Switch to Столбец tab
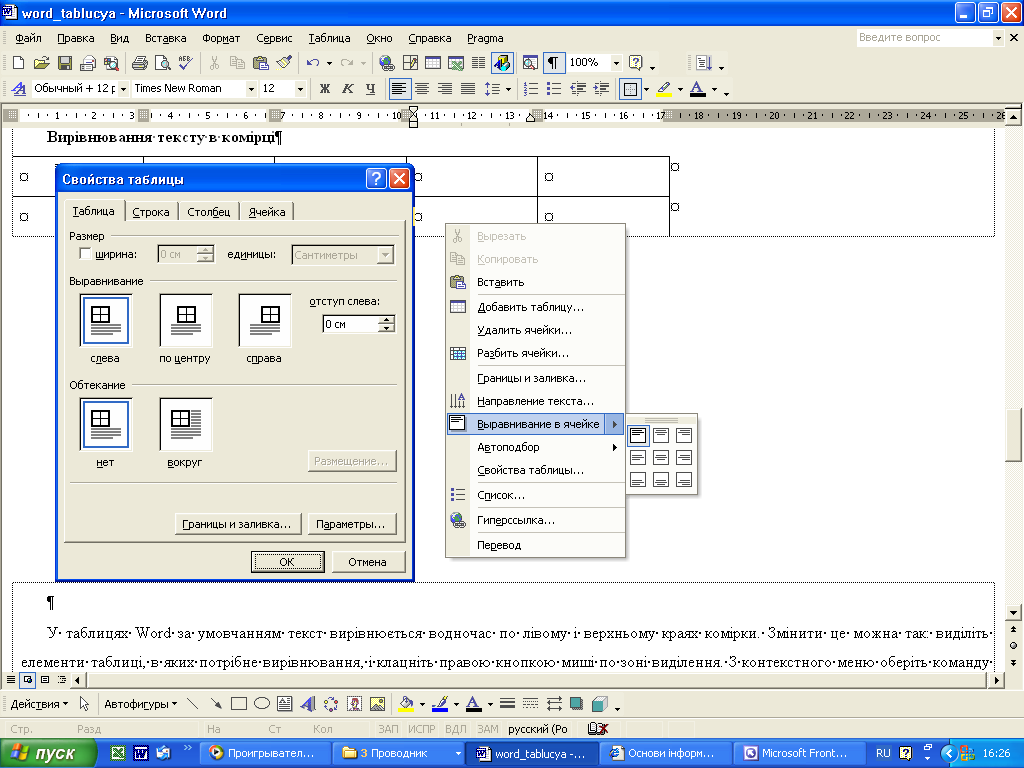 (209, 212)
